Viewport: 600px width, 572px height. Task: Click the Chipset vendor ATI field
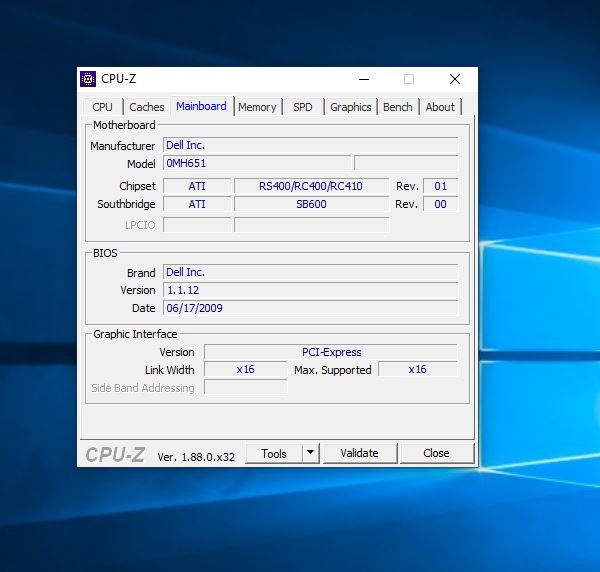coord(197,186)
